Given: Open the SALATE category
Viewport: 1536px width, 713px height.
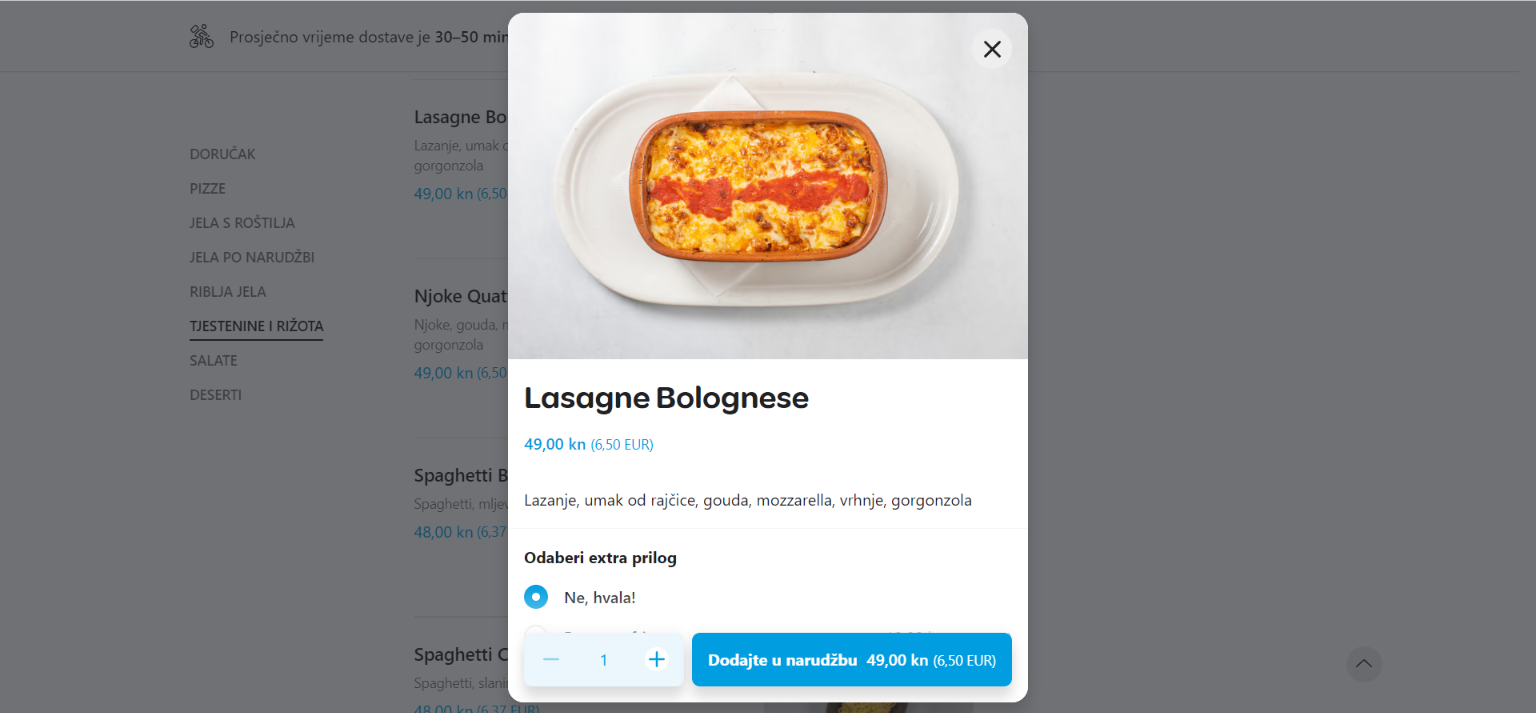Looking at the screenshot, I should click(x=214, y=360).
